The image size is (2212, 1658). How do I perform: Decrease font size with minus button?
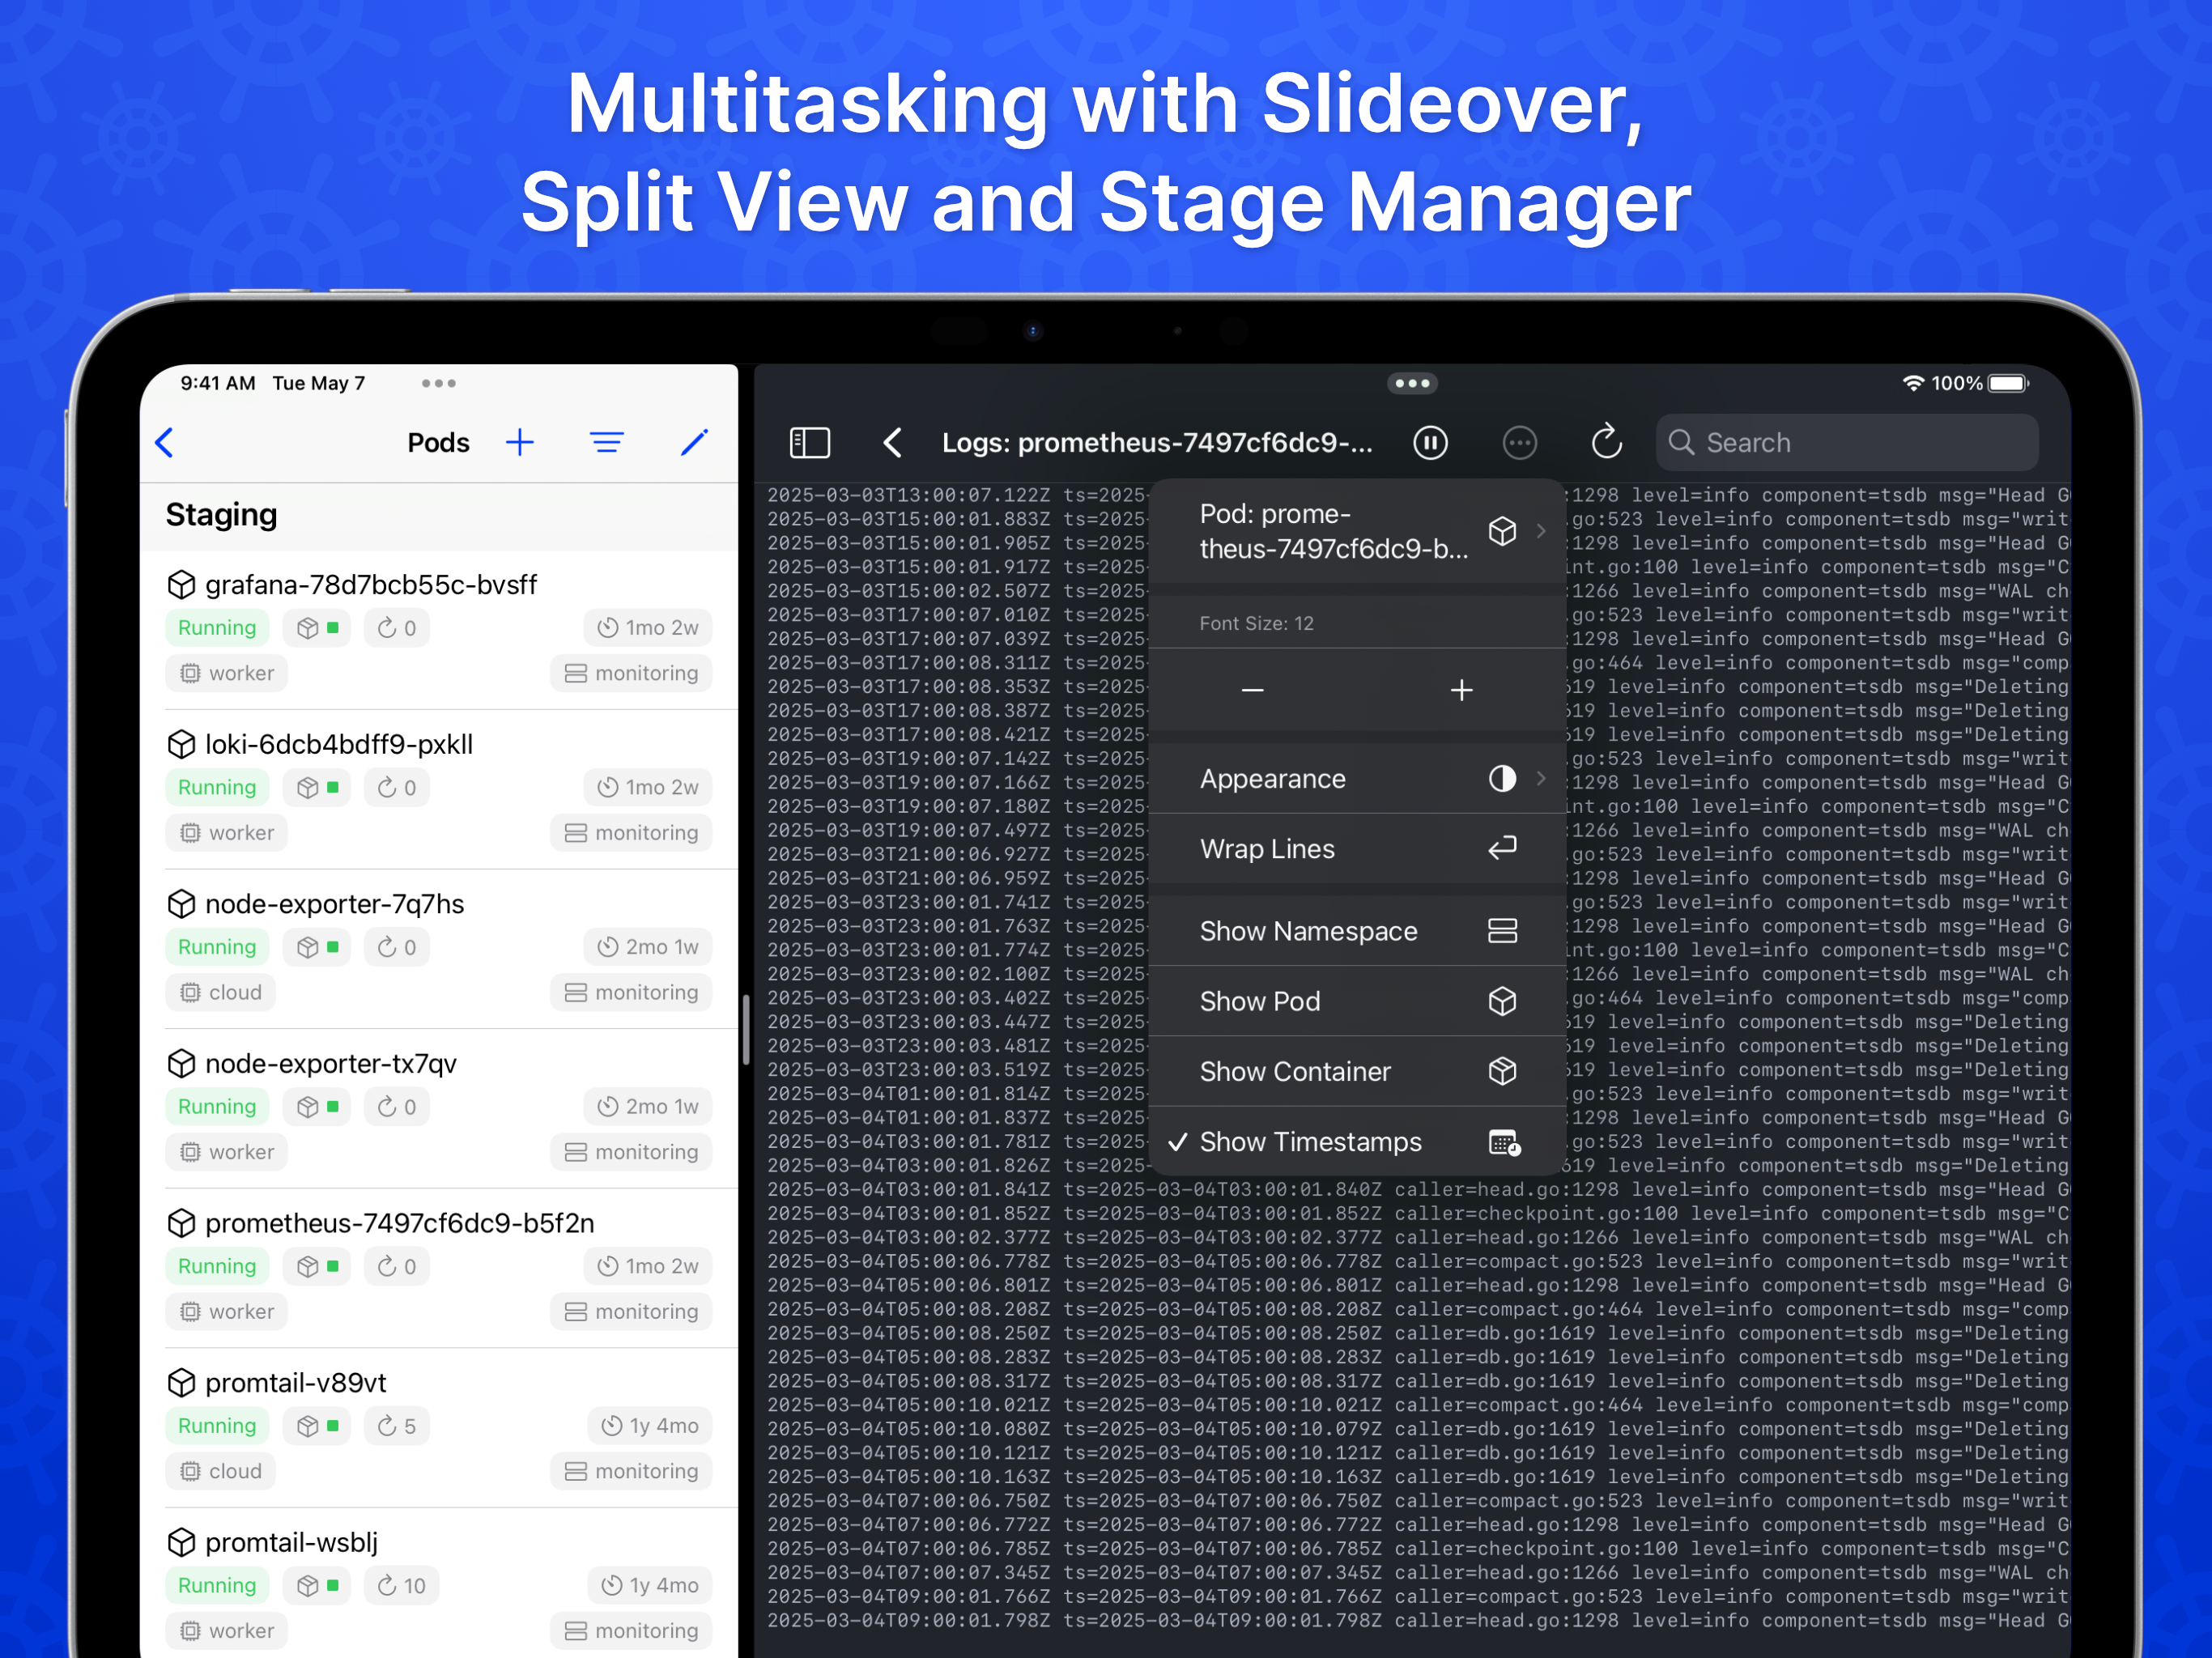1252,690
